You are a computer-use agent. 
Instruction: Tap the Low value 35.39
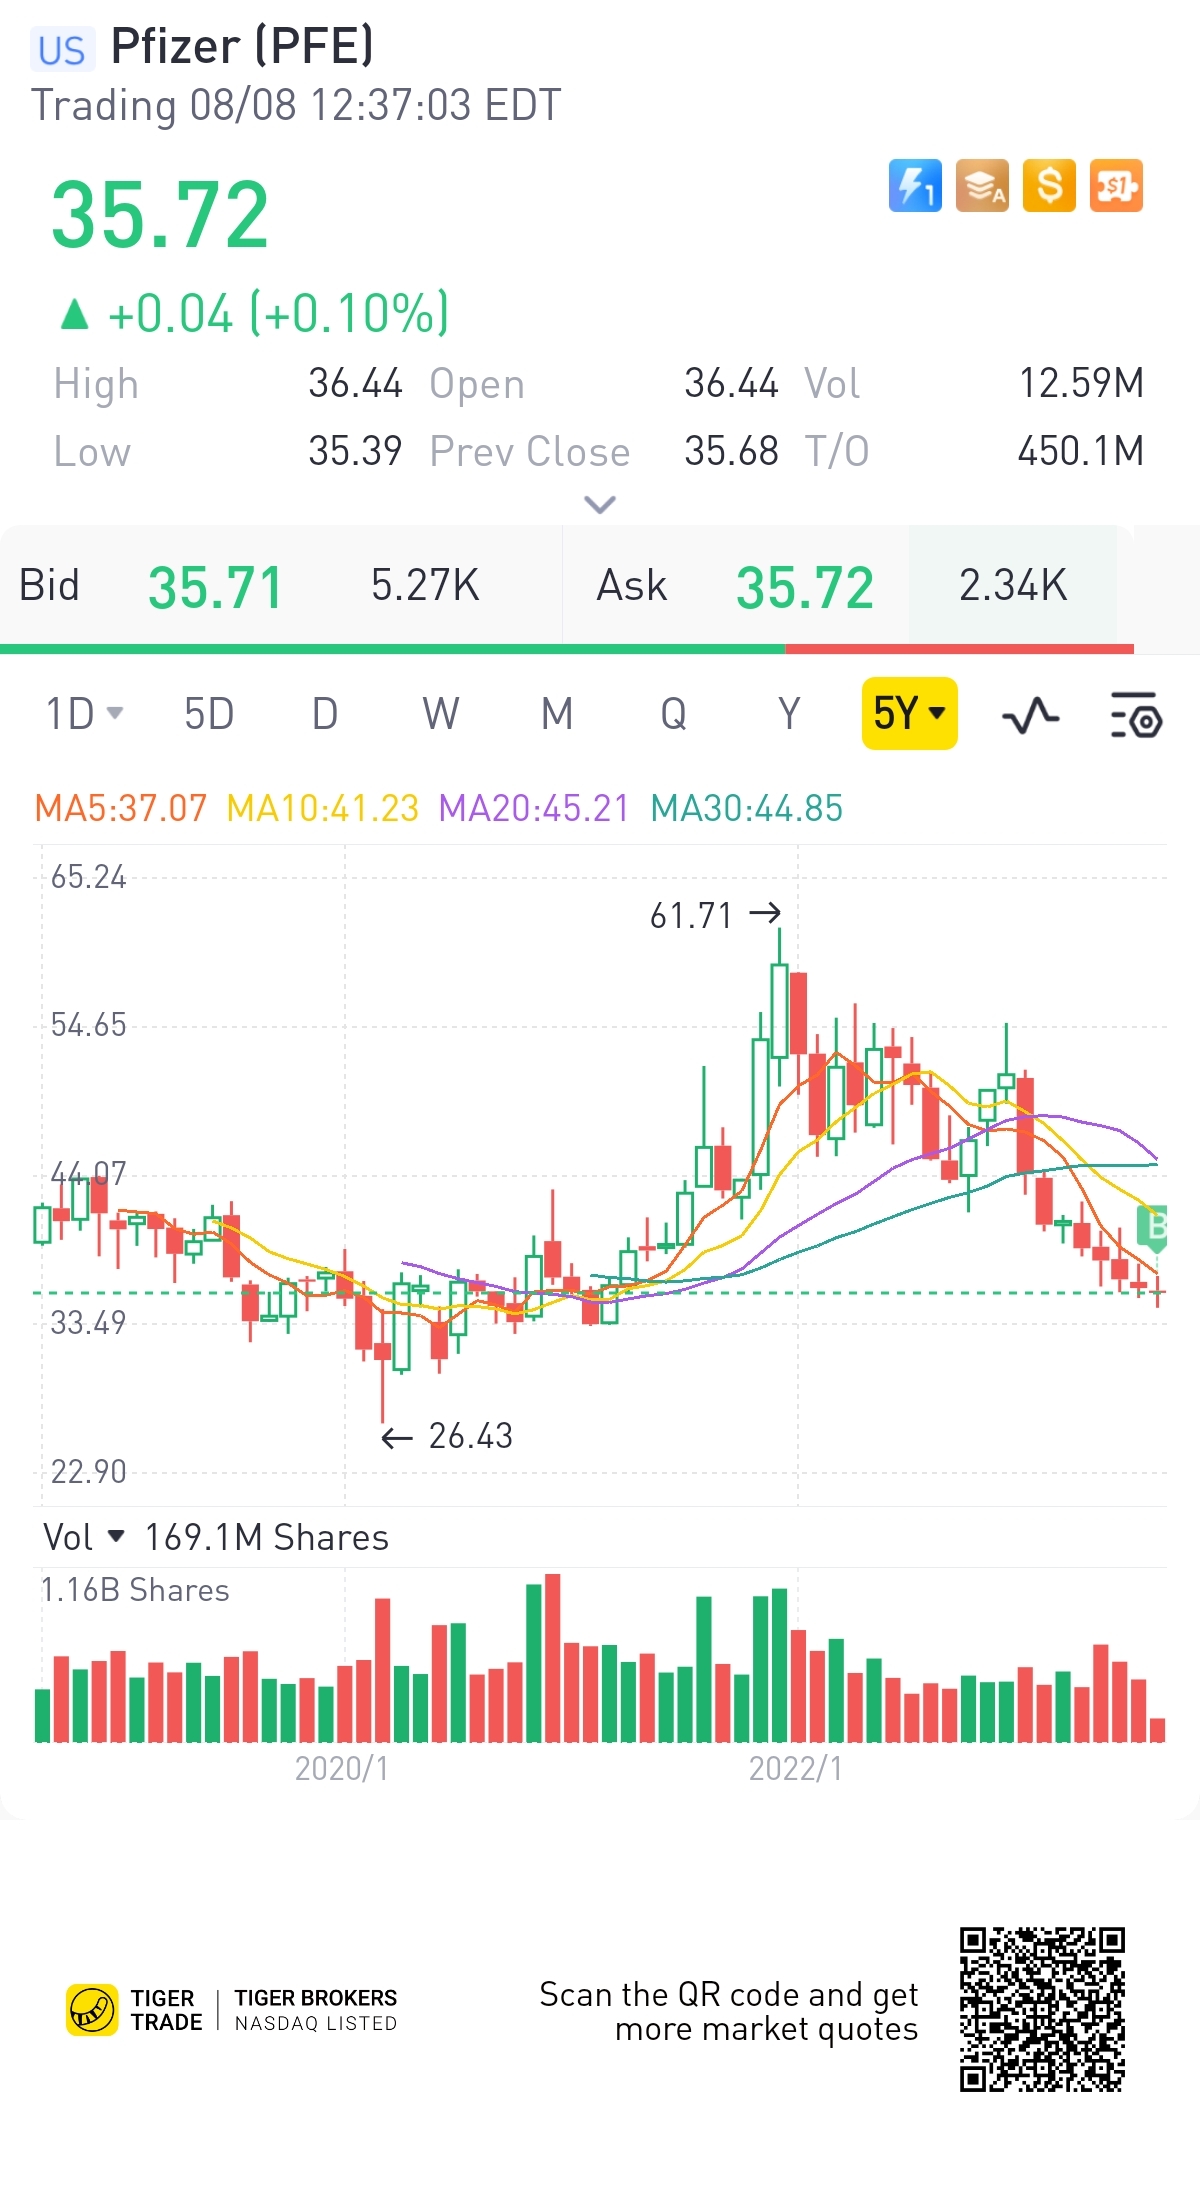coord(355,451)
